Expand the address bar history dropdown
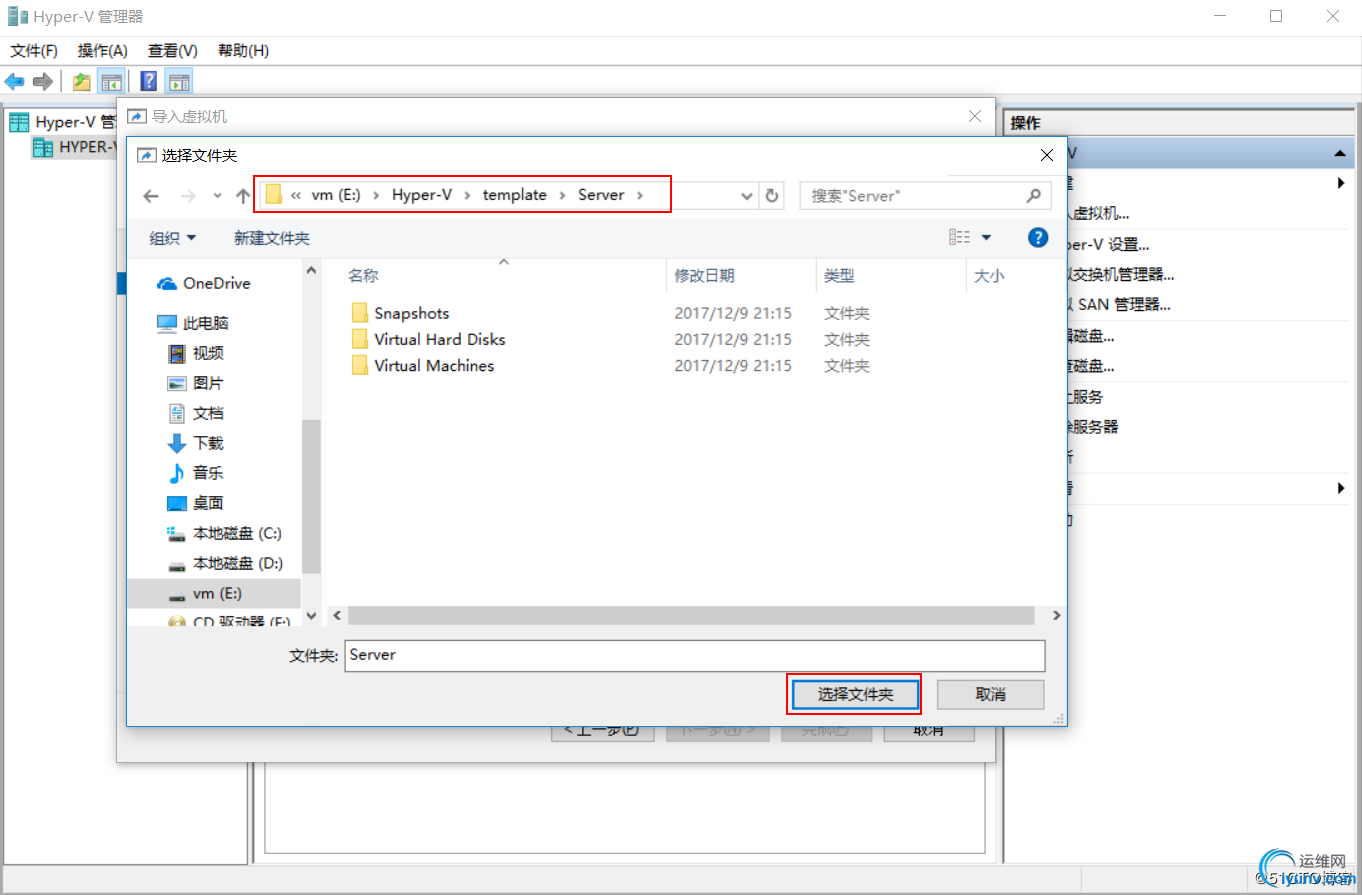 tap(746, 196)
